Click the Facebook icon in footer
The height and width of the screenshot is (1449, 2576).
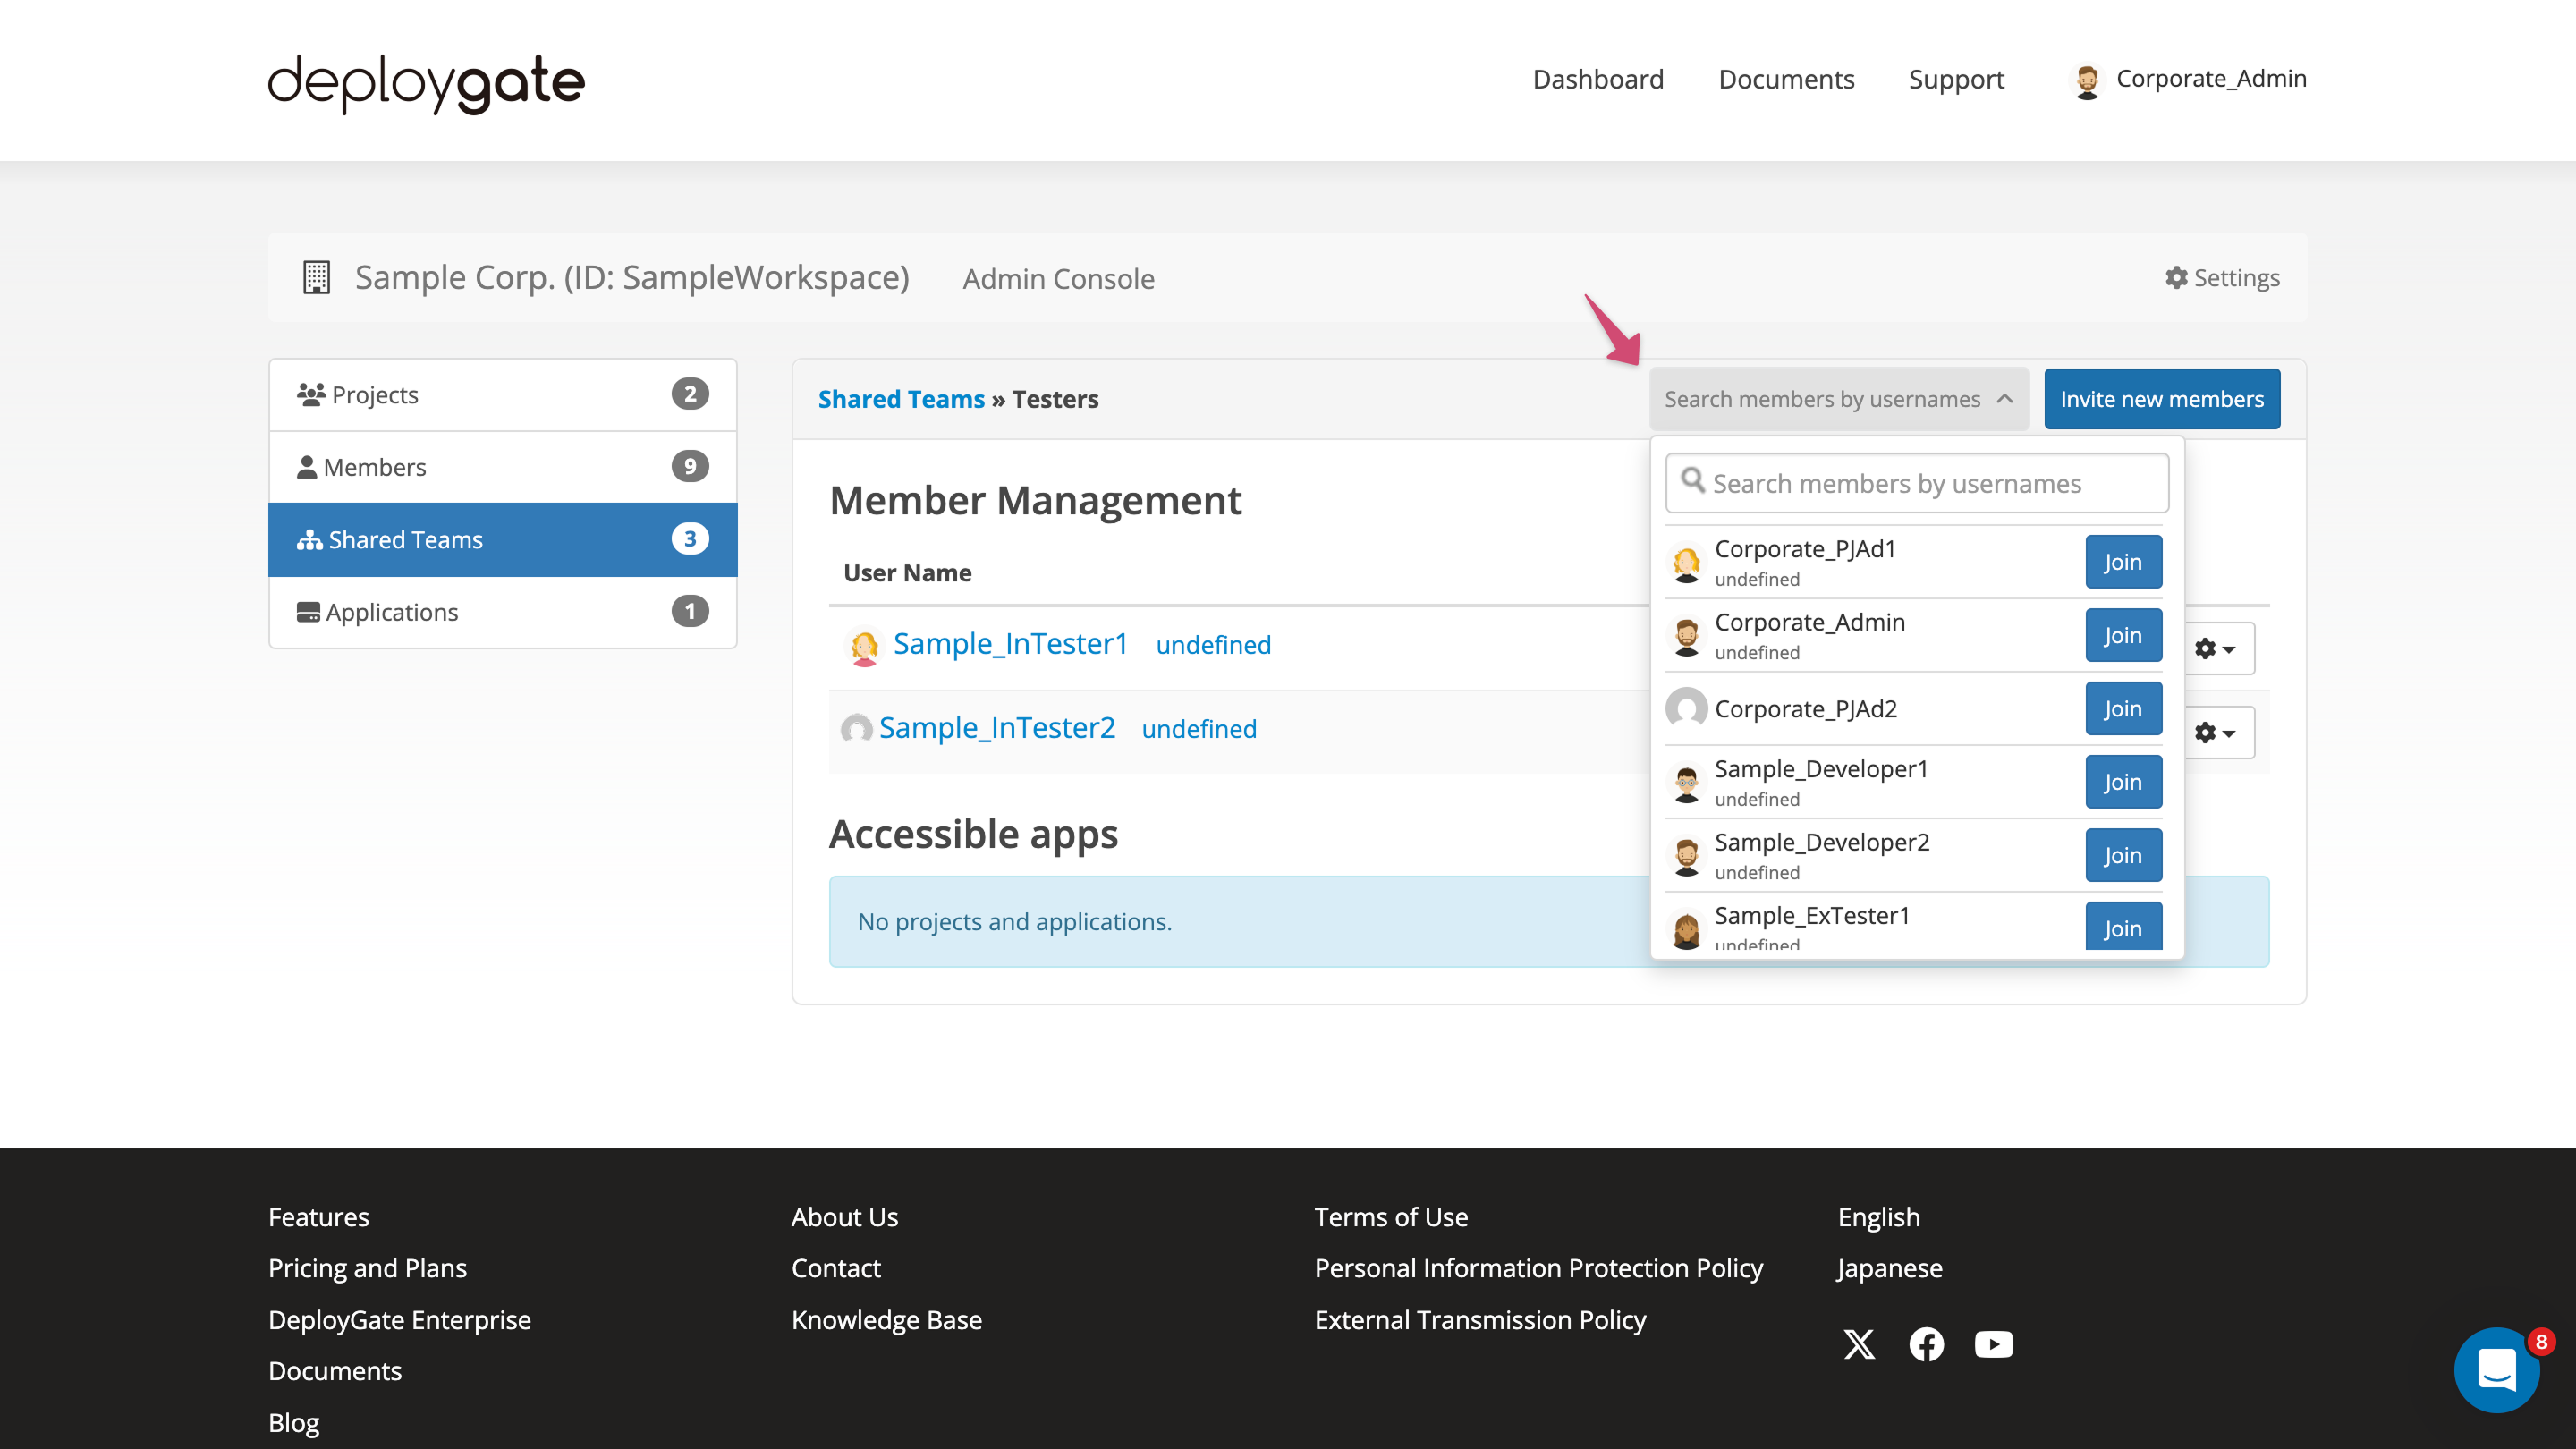1926,1345
